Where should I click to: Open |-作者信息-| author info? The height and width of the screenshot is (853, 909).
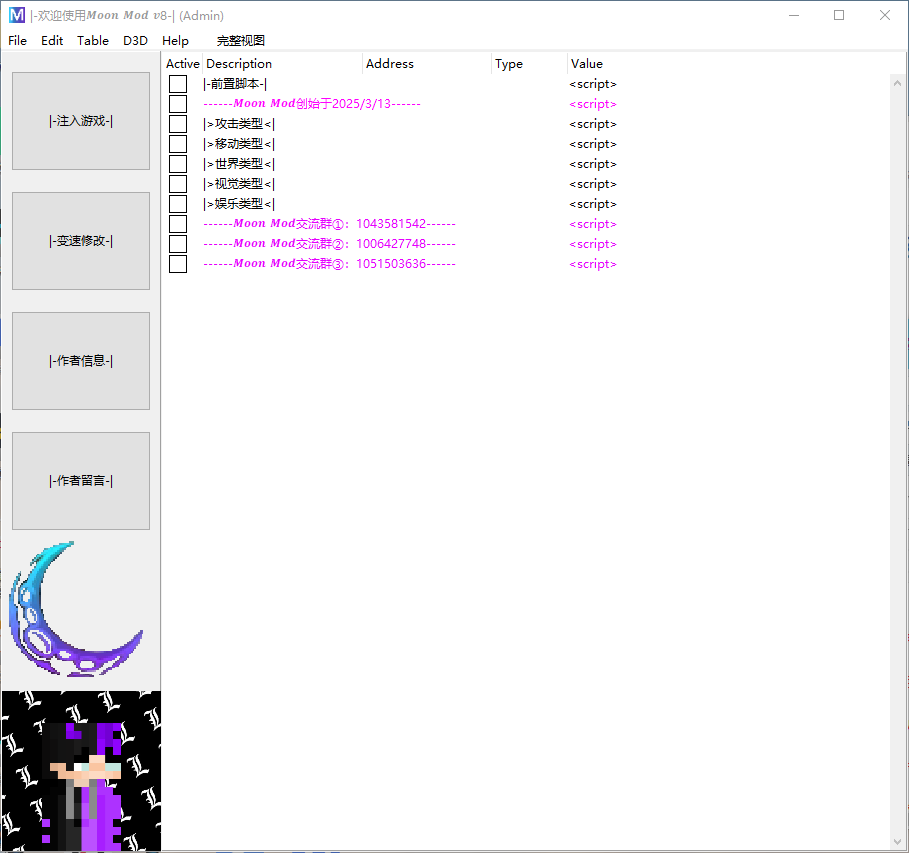pos(80,360)
